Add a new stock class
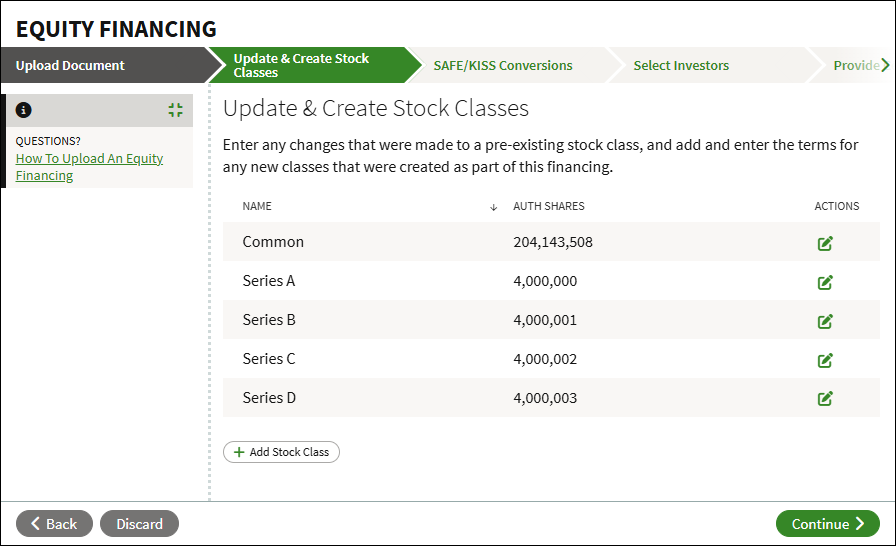This screenshot has height=546, width=896. pyautogui.click(x=281, y=452)
